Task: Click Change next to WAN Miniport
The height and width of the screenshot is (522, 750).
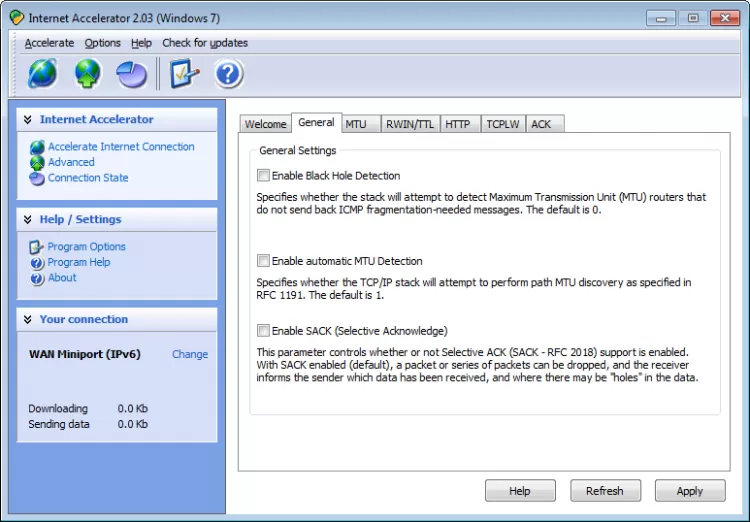Action: coord(190,354)
